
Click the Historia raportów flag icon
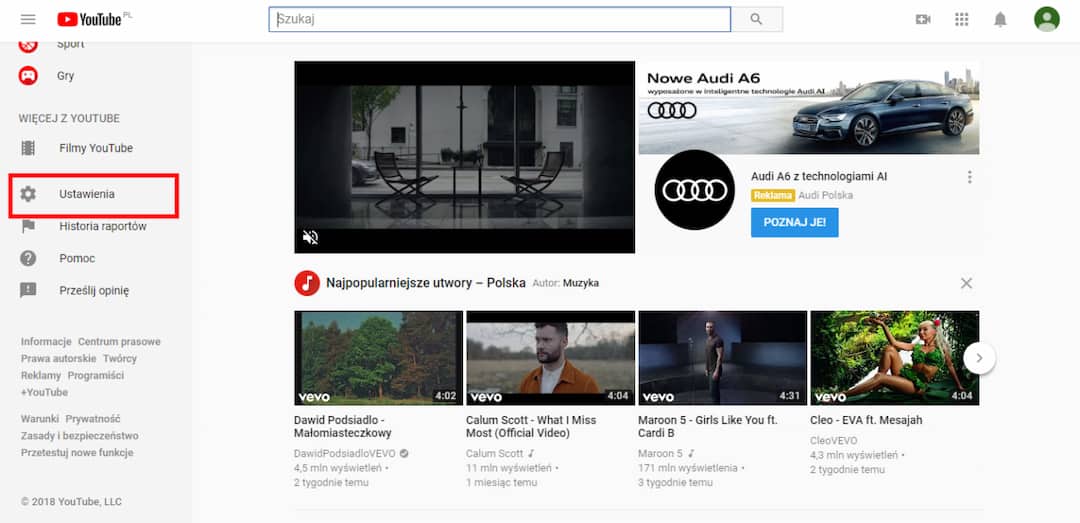pos(28,226)
